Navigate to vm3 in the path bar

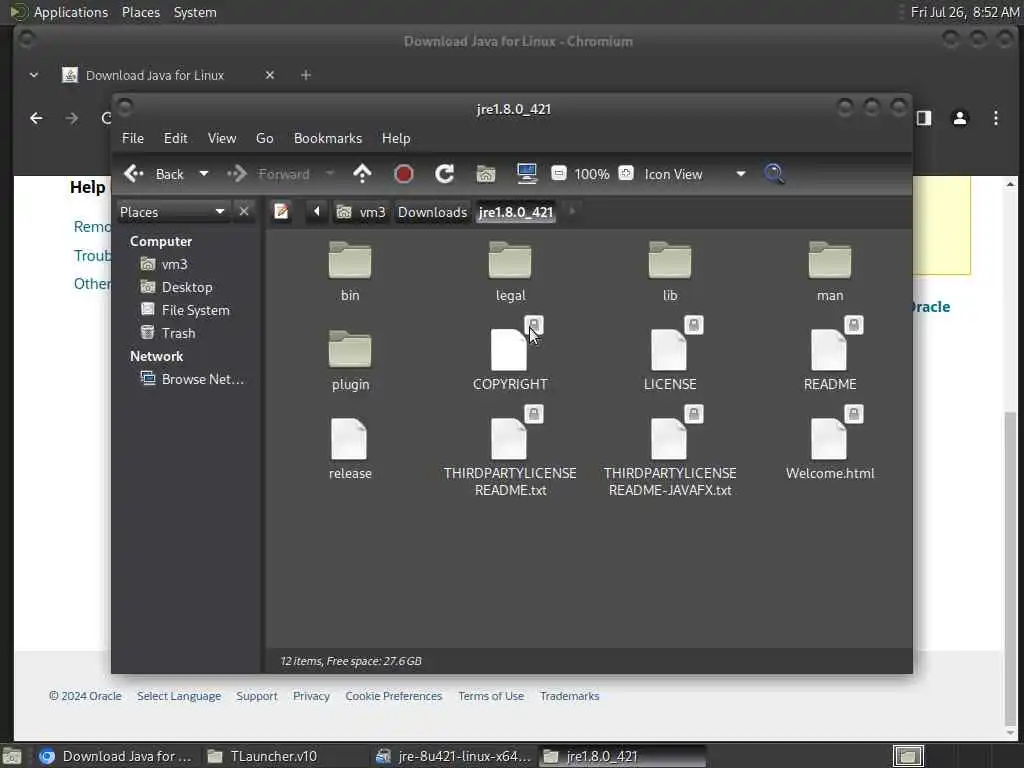361,212
